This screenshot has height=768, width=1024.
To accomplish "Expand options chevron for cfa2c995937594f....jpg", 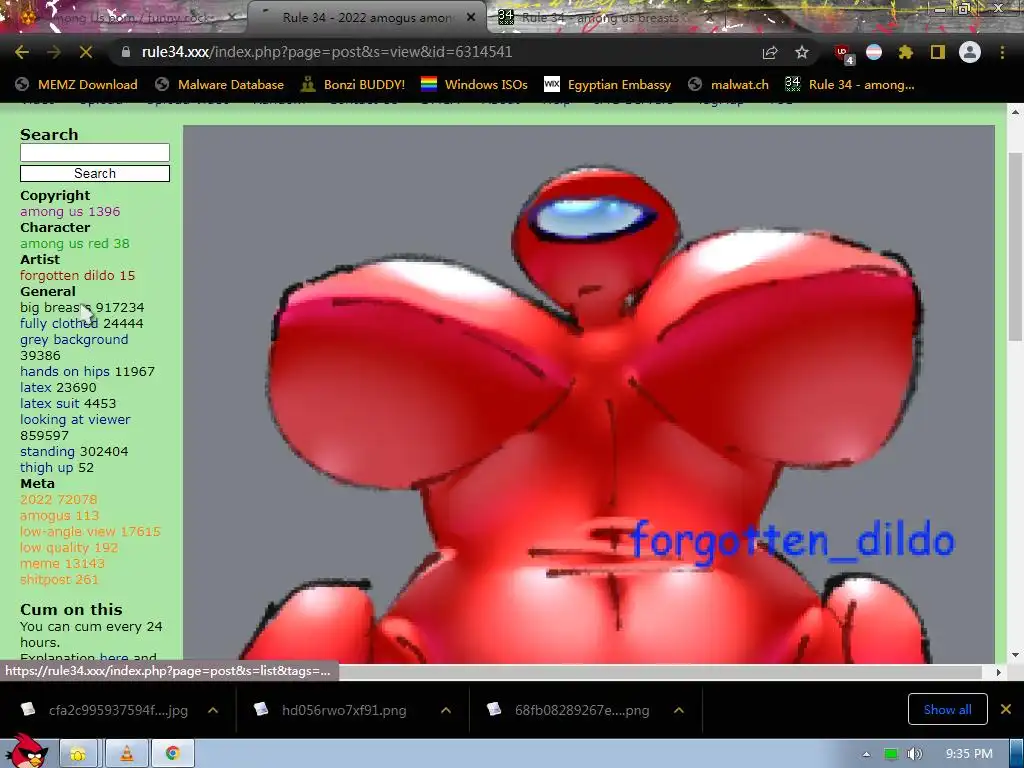I will [213, 710].
